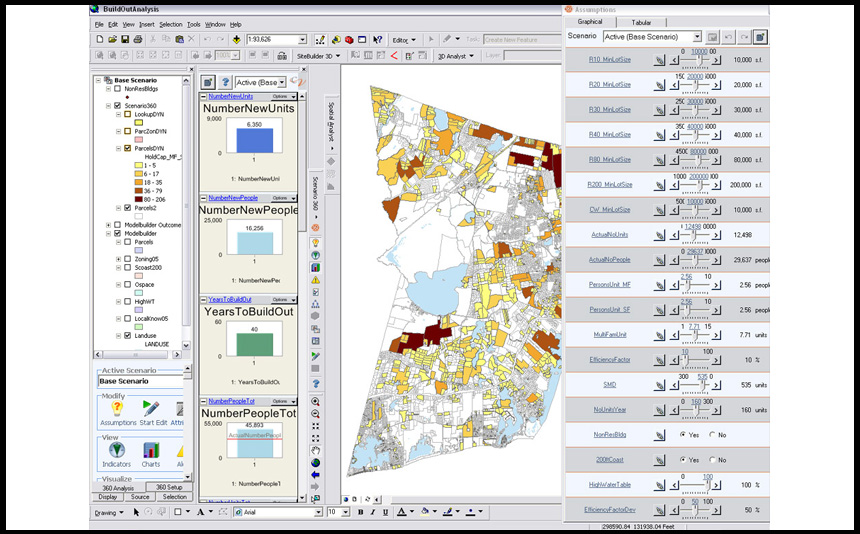Click the yellow warning alerts icon
860x534 pixels.
coord(315,280)
